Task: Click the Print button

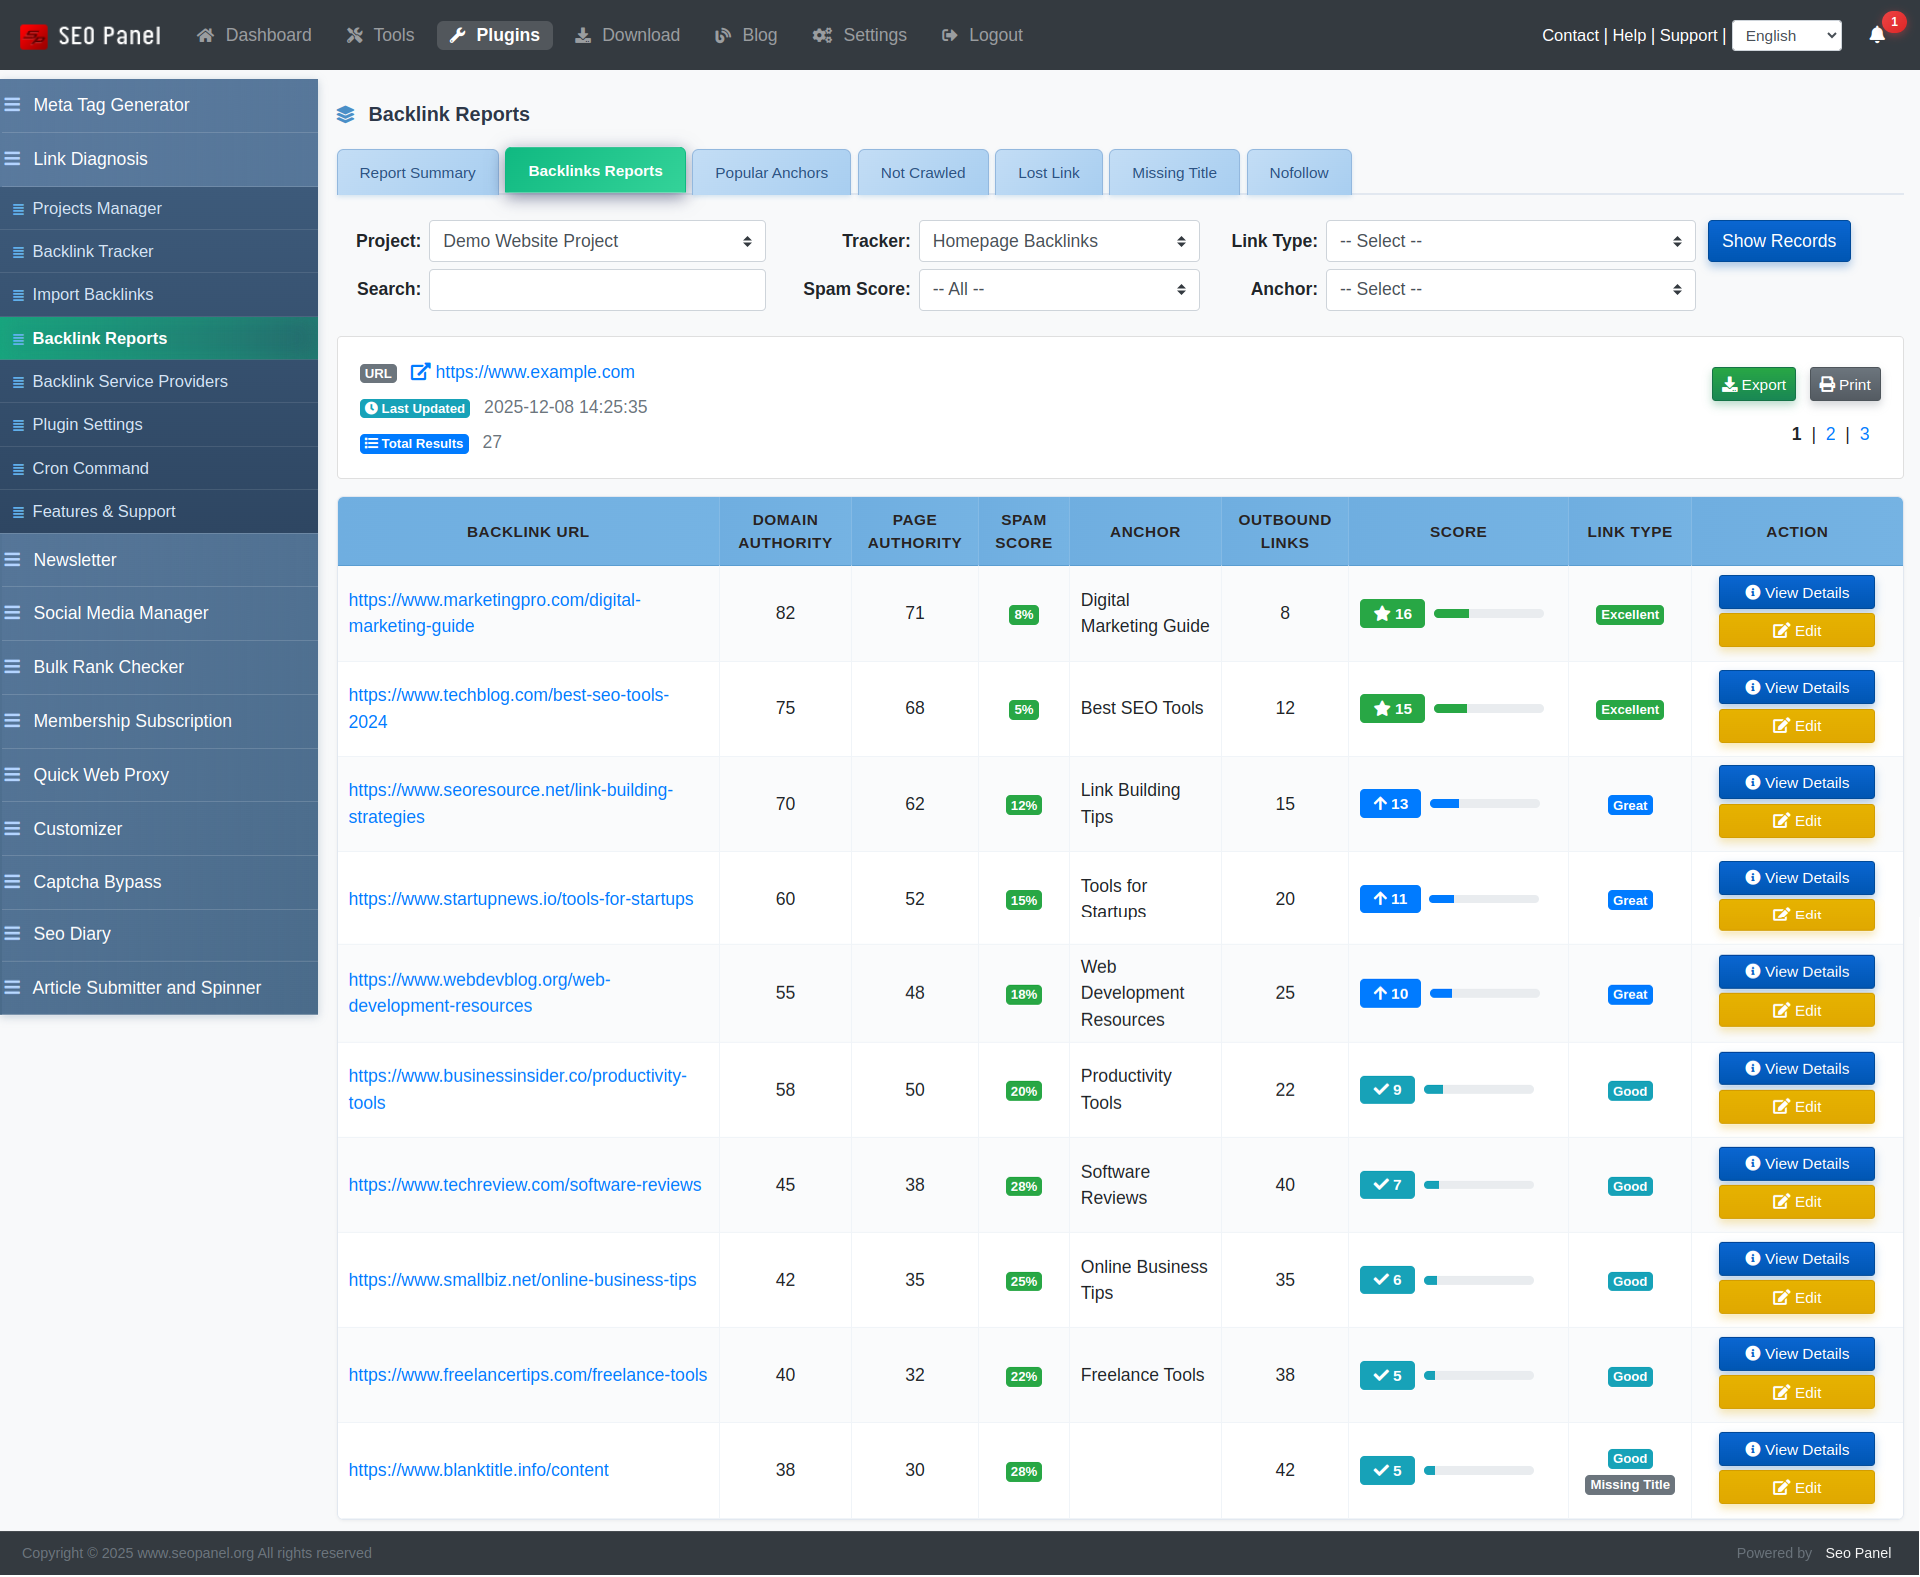Action: click(1844, 384)
